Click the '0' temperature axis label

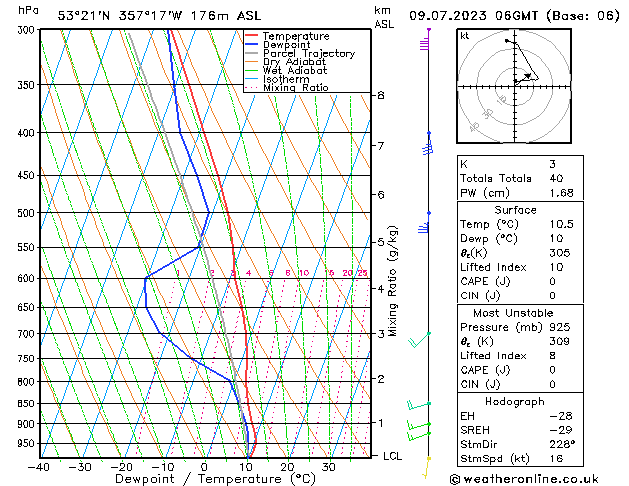click(x=204, y=467)
